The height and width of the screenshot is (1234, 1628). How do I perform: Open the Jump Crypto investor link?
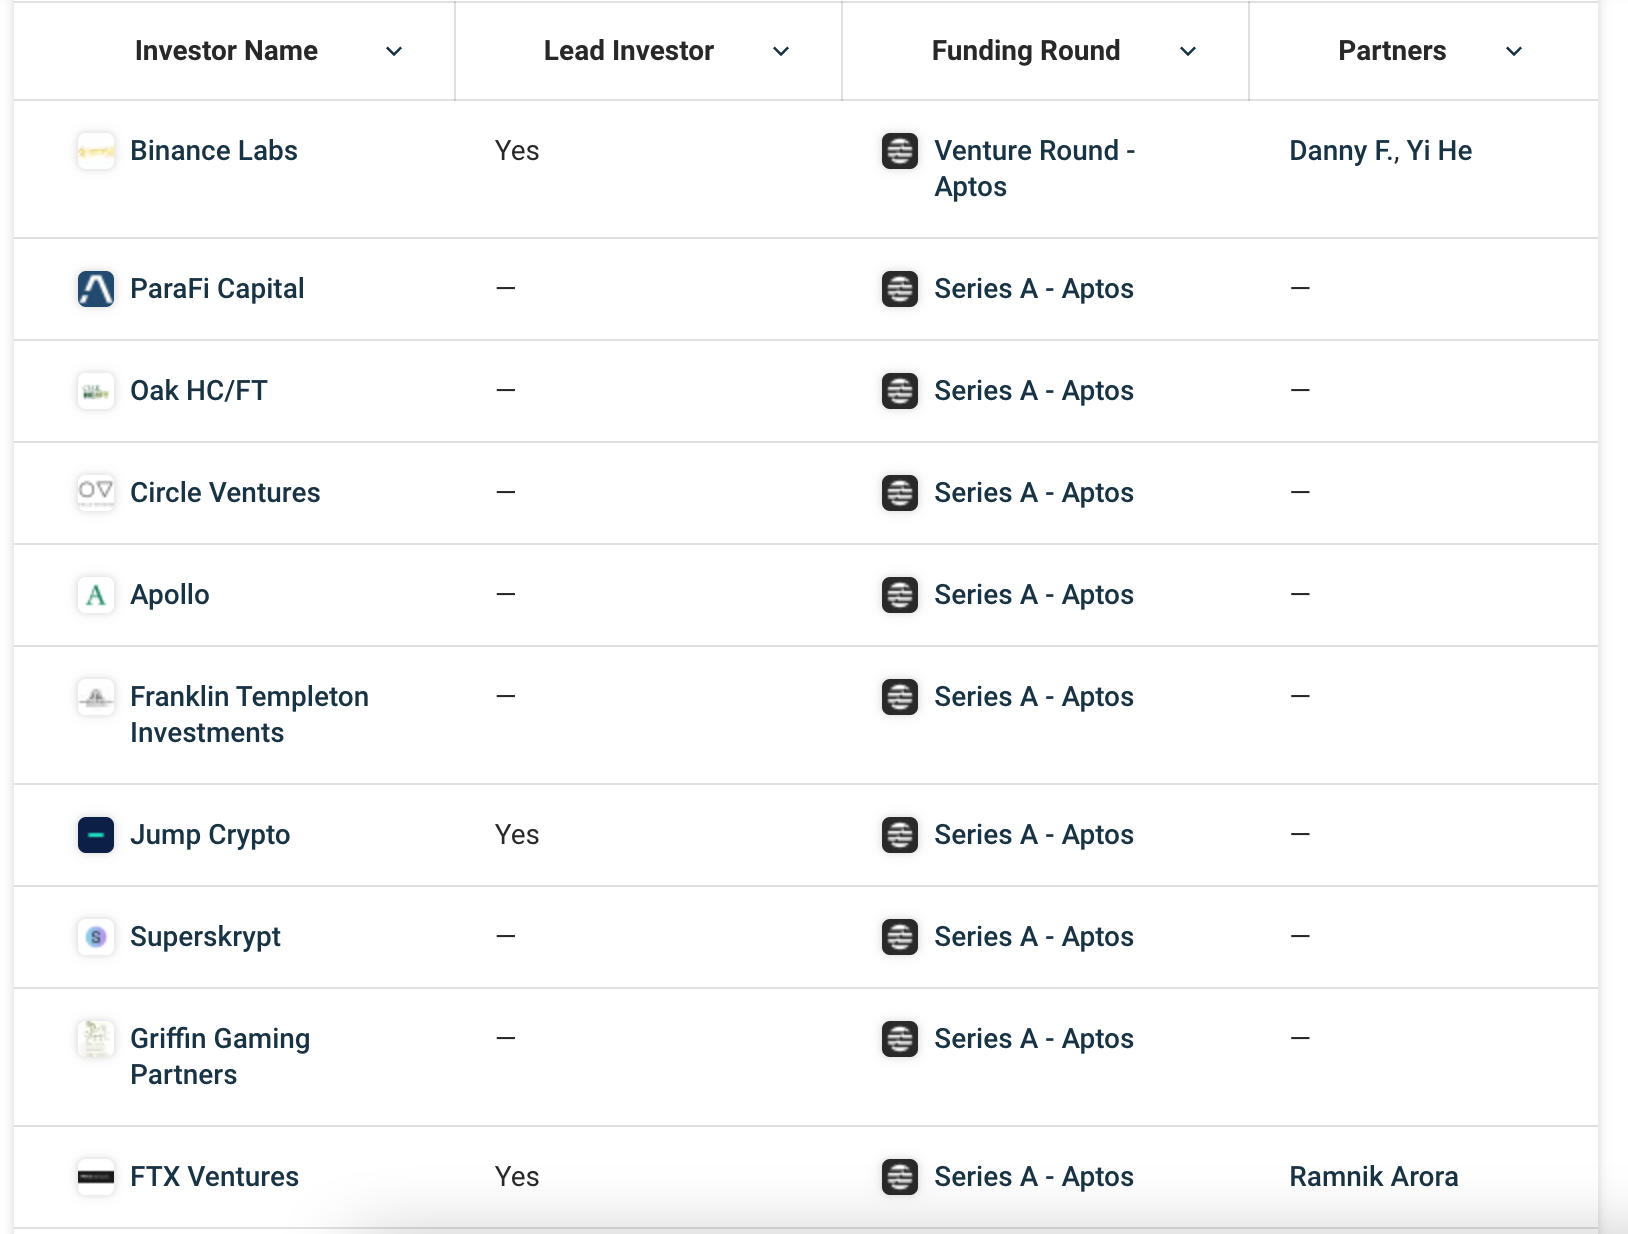(x=210, y=835)
